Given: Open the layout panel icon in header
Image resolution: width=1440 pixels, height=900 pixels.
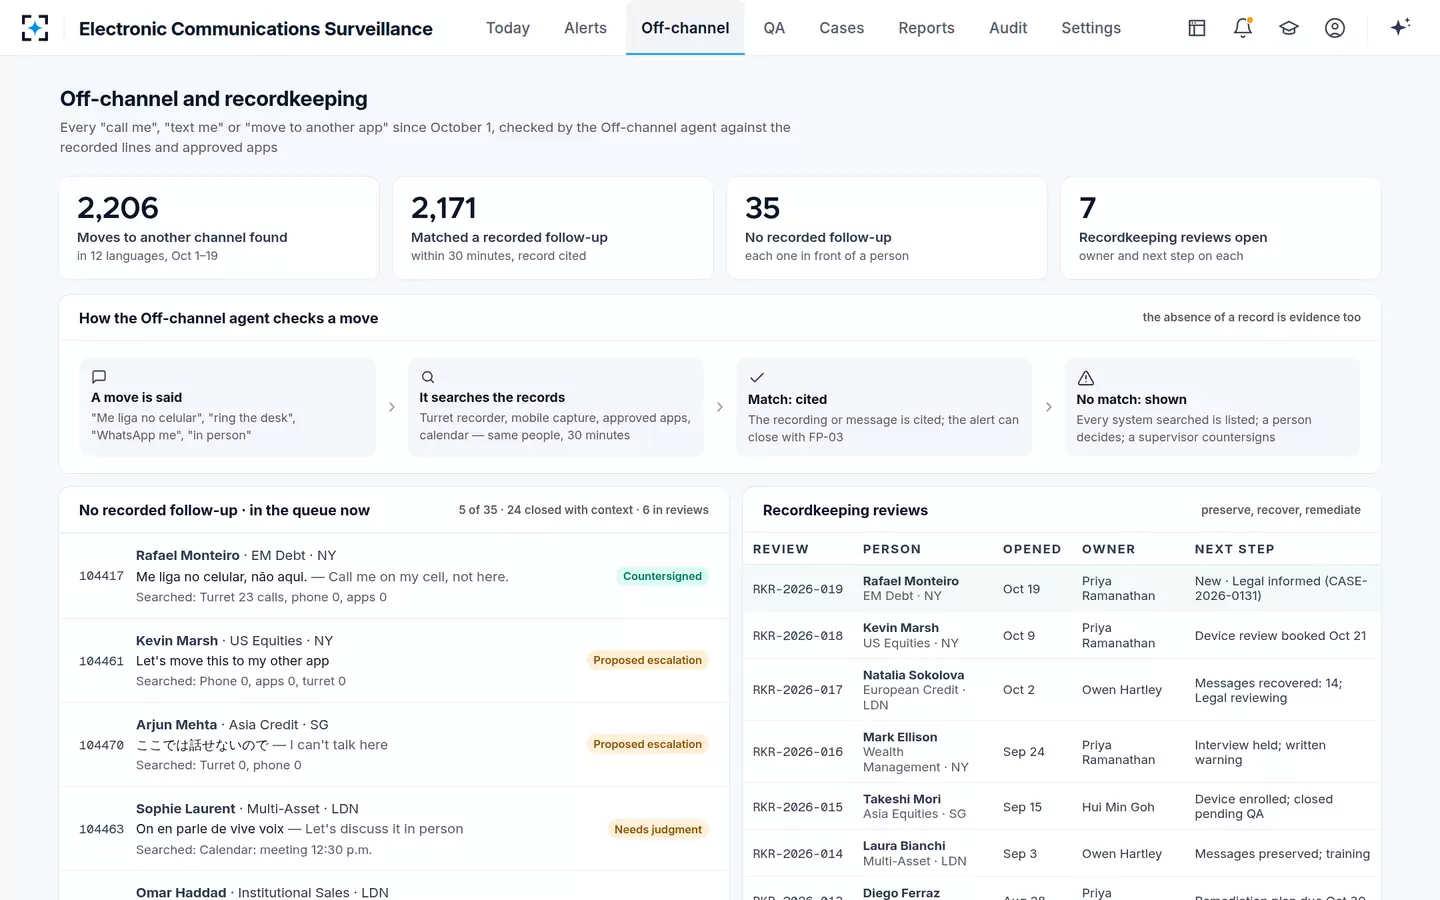Looking at the screenshot, I should tap(1197, 28).
